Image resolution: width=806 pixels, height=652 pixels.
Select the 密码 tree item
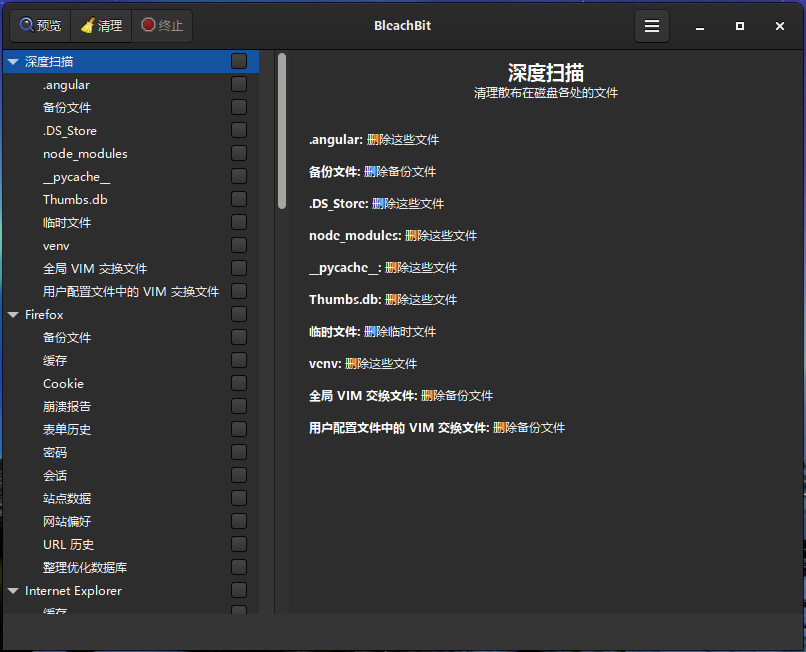coord(55,452)
